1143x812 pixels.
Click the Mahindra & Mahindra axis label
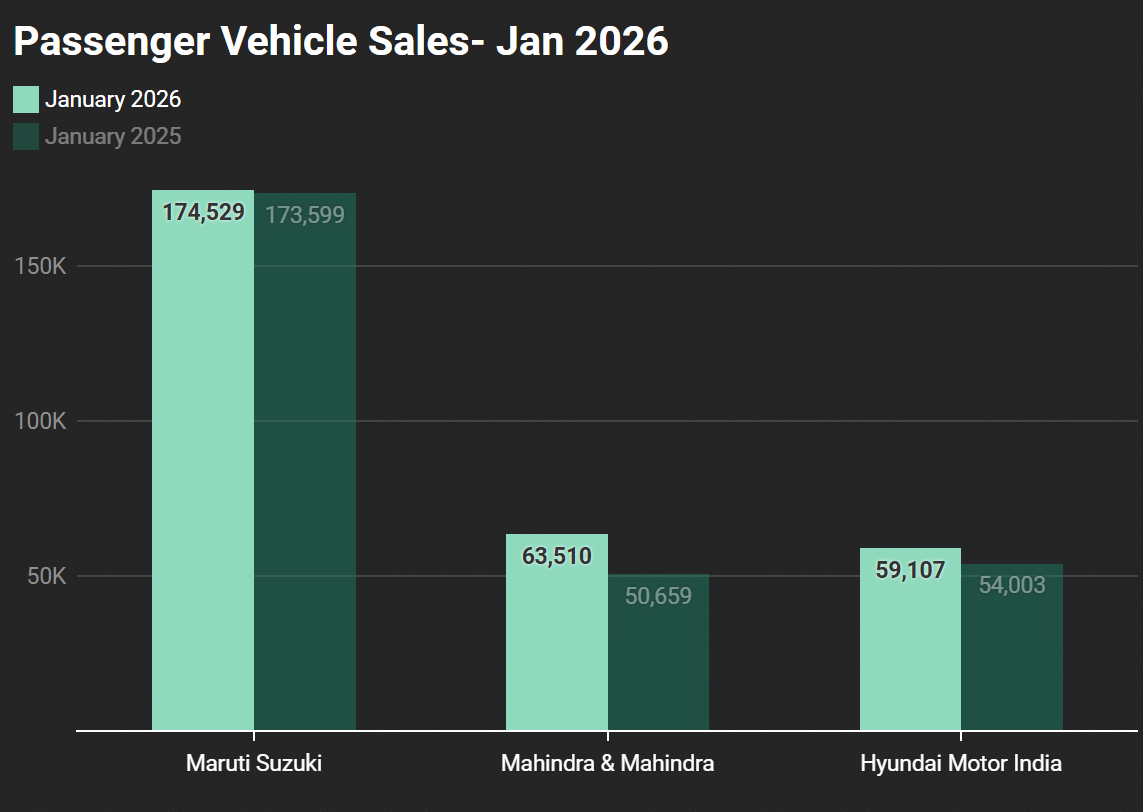coord(607,764)
